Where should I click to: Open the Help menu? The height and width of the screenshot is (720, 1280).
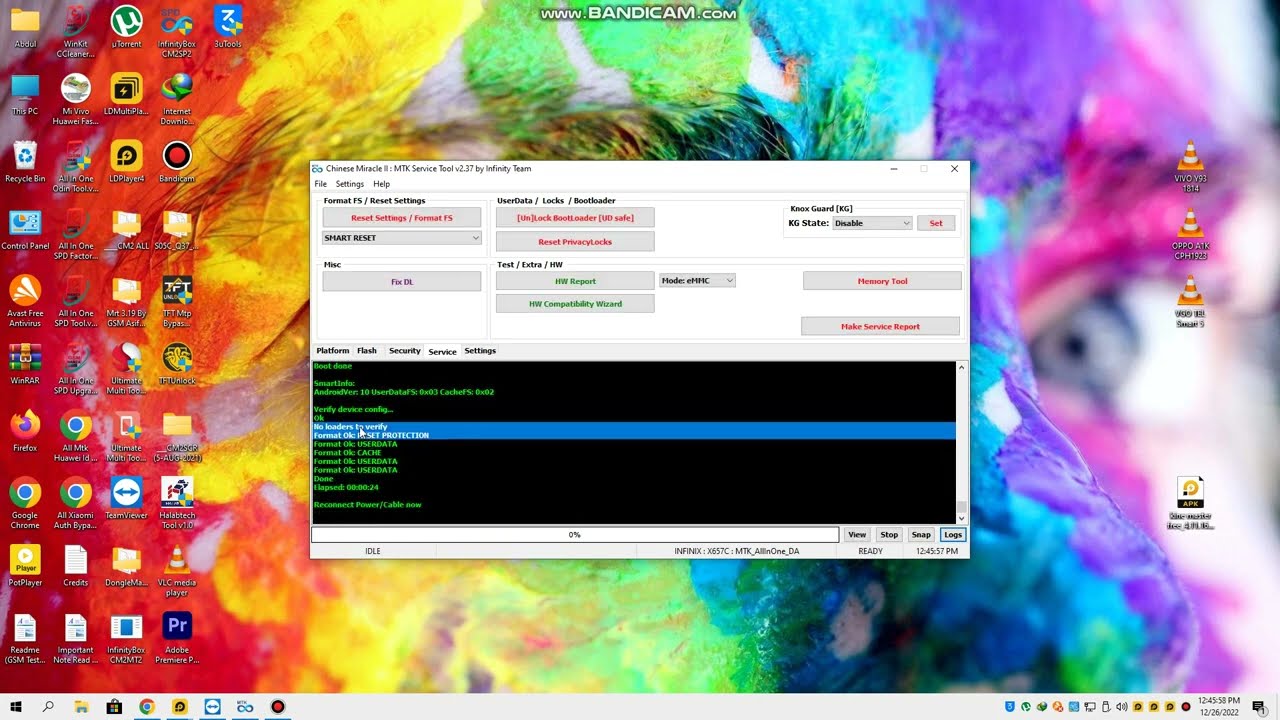tap(381, 184)
